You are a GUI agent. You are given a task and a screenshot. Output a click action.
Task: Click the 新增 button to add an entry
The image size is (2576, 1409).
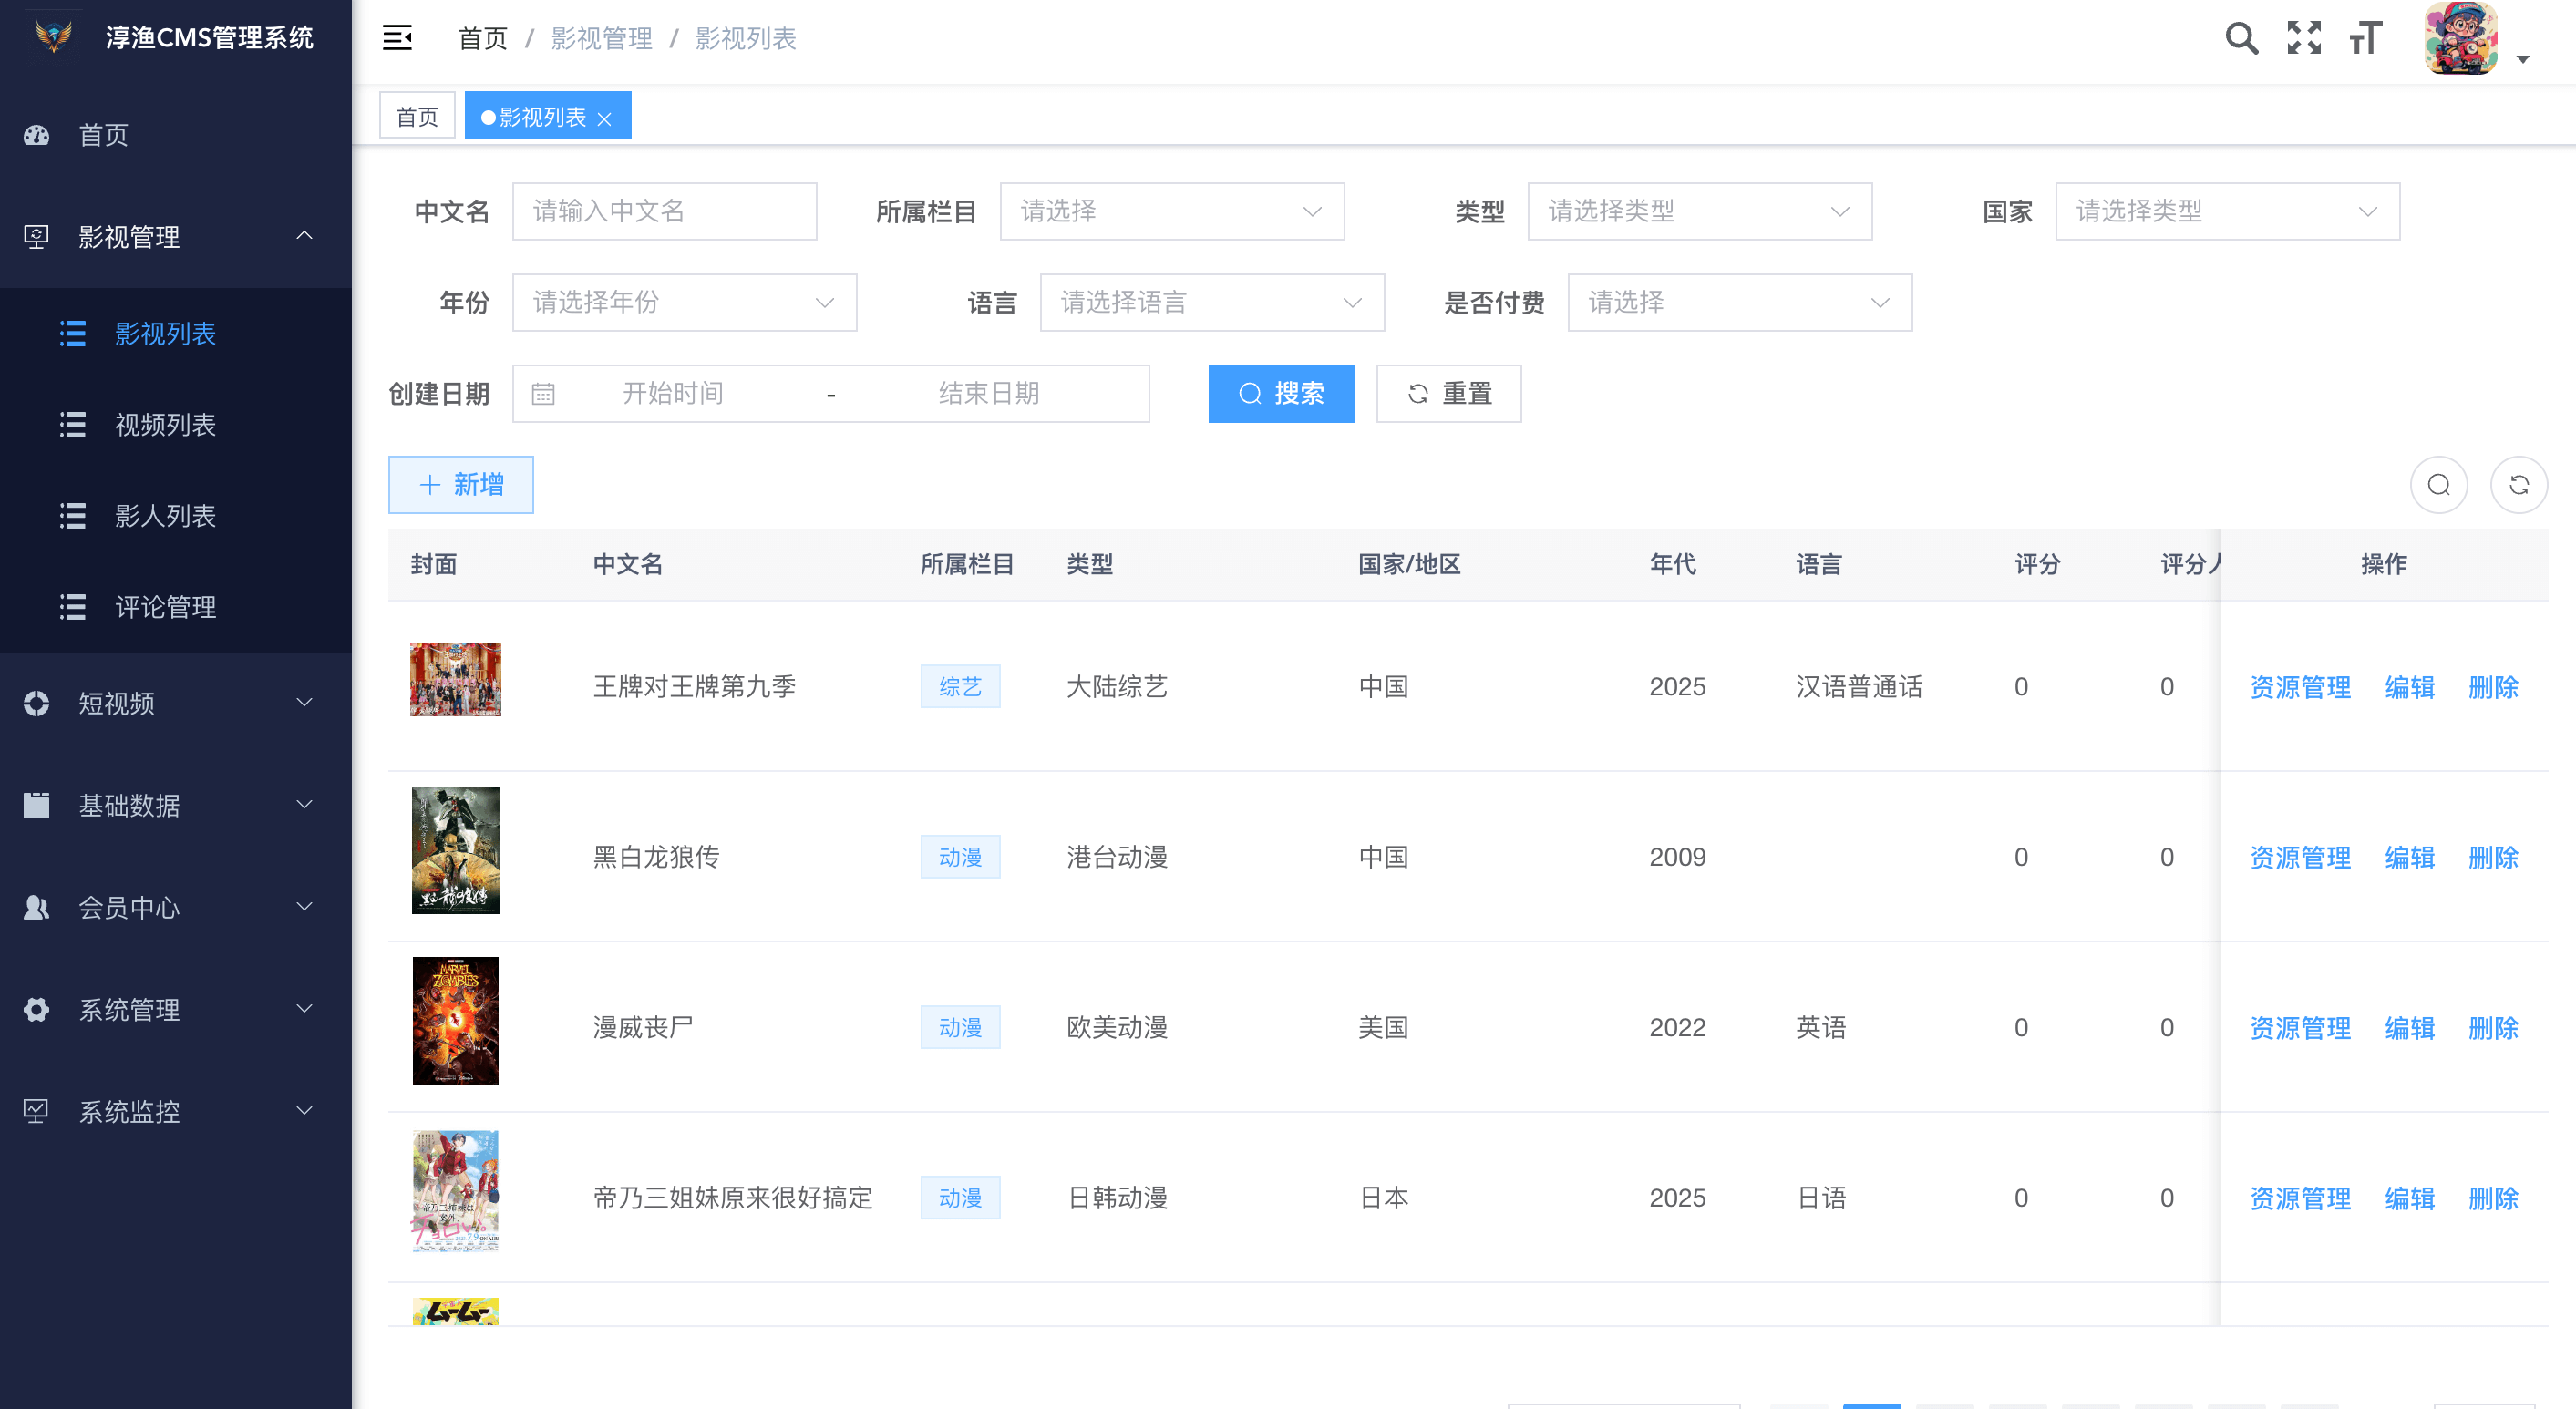tap(460, 484)
